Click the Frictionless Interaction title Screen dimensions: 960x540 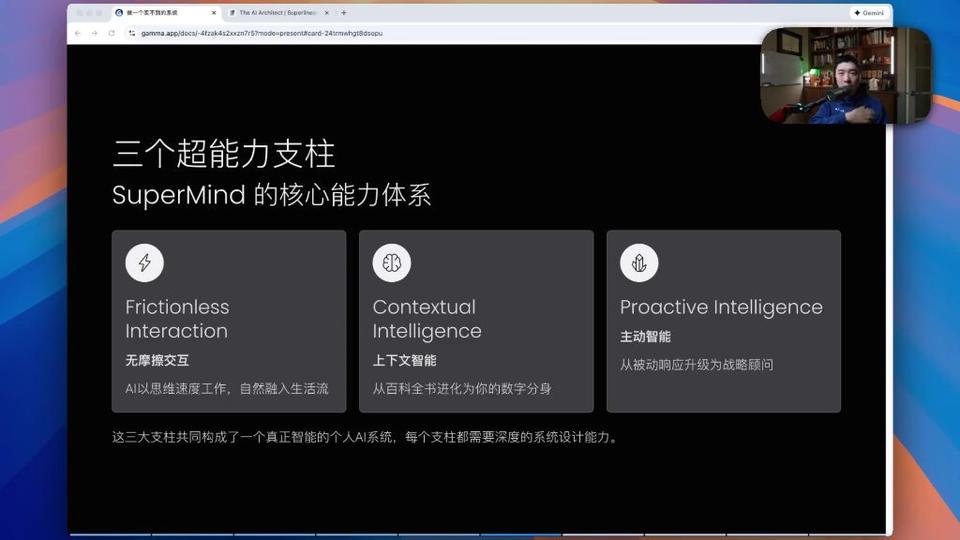(x=178, y=318)
